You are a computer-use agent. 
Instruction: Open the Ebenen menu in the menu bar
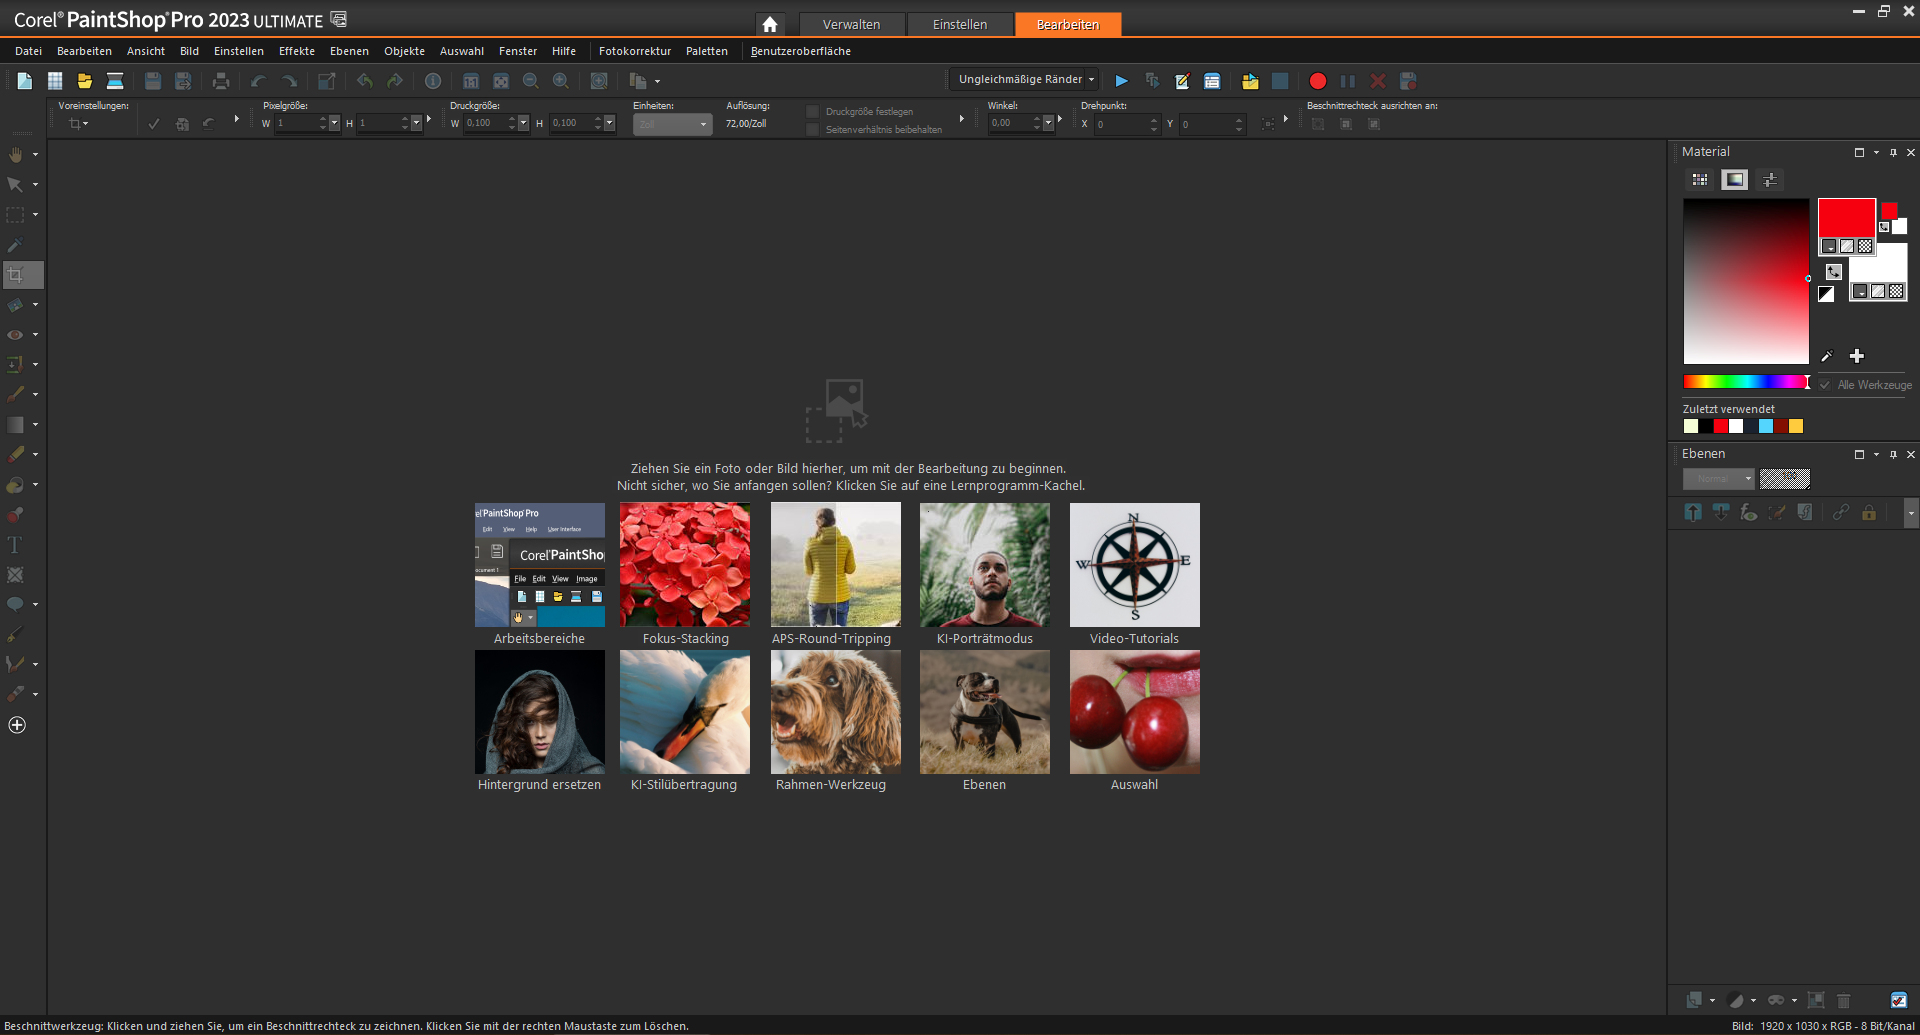pos(349,51)
